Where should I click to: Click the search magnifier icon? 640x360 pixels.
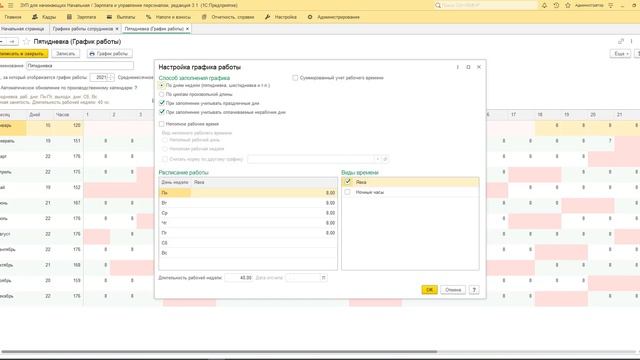coord(438,5)
